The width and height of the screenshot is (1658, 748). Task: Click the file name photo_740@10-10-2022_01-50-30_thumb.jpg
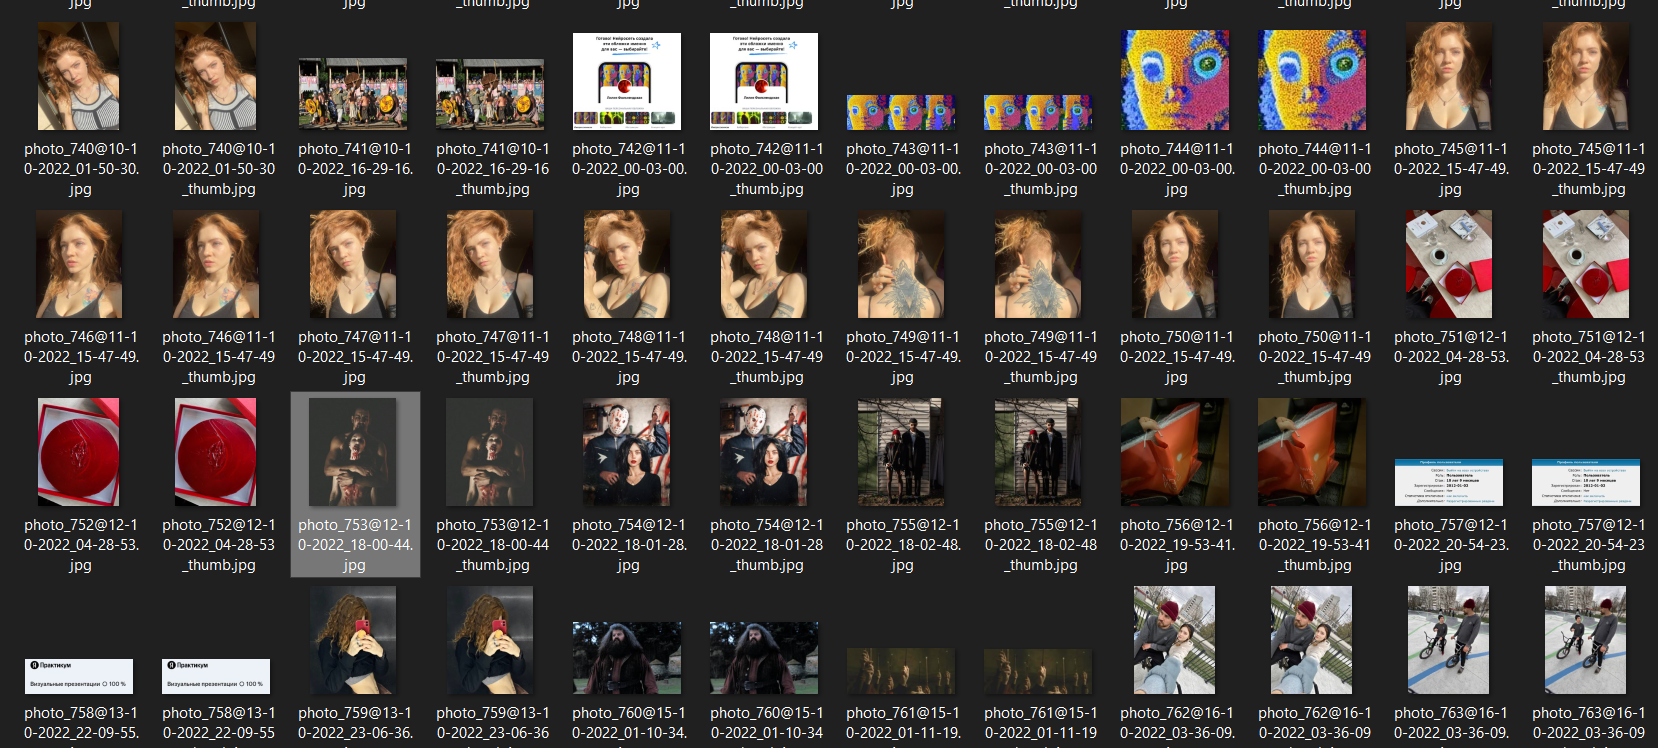coord(219,169)
